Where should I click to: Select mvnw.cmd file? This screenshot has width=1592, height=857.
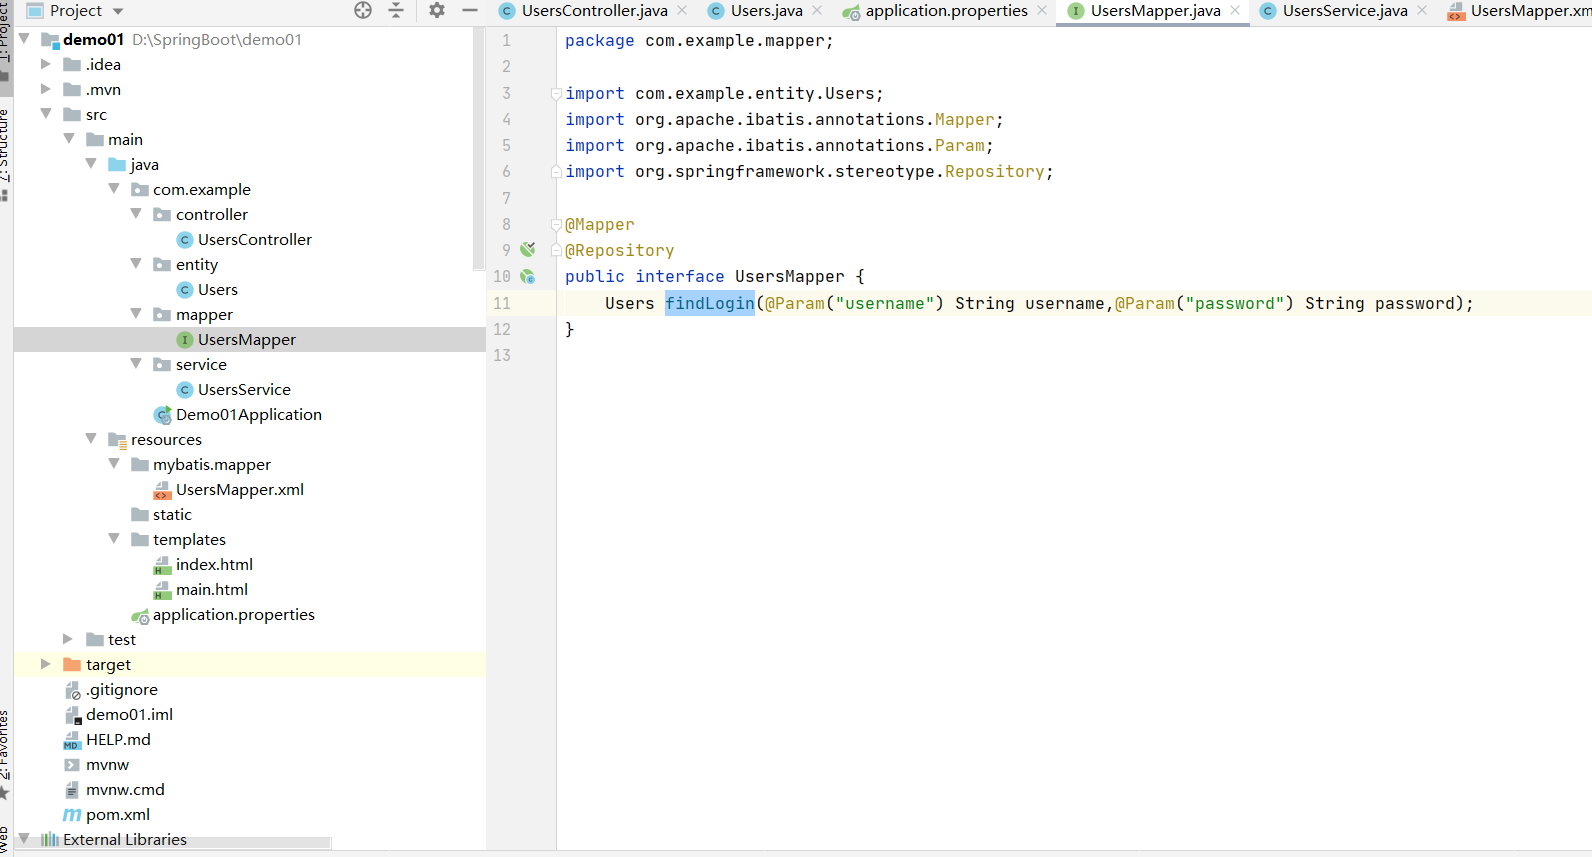coord(114,790)
